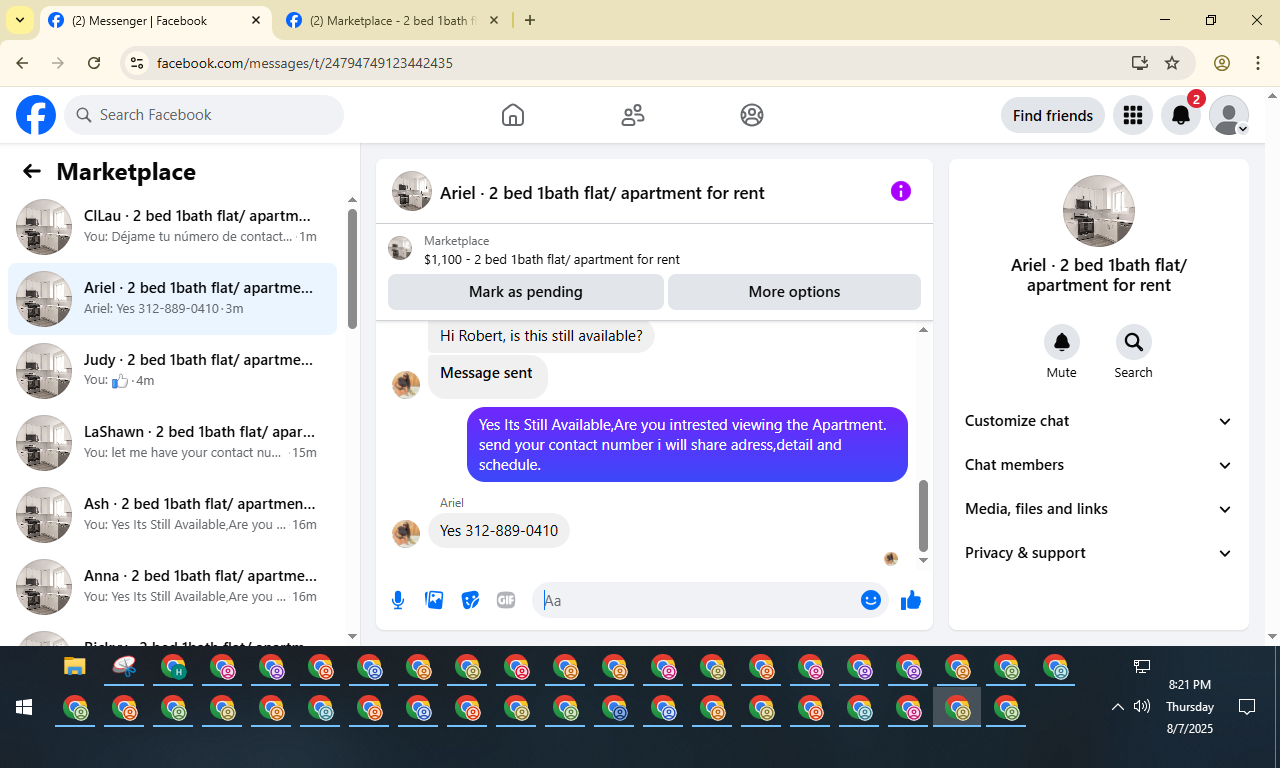
Task: Switch to the Messenger | Facebook tab
Action: coord(155,21)
